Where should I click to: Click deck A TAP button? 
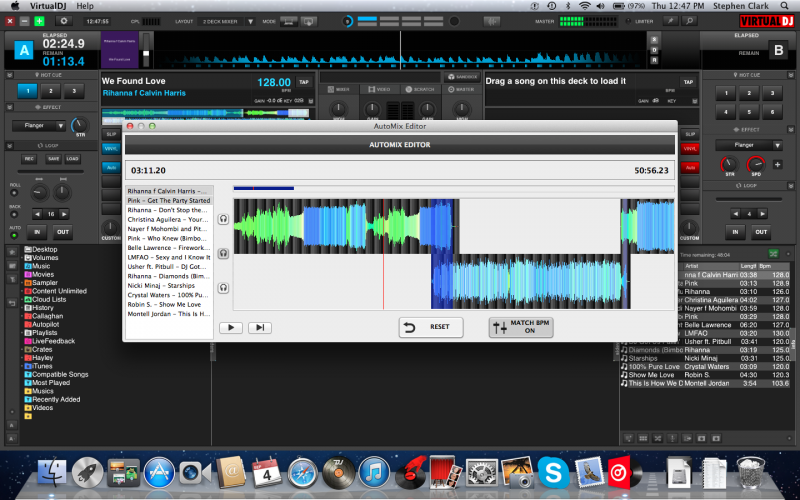tap(304, 82)
